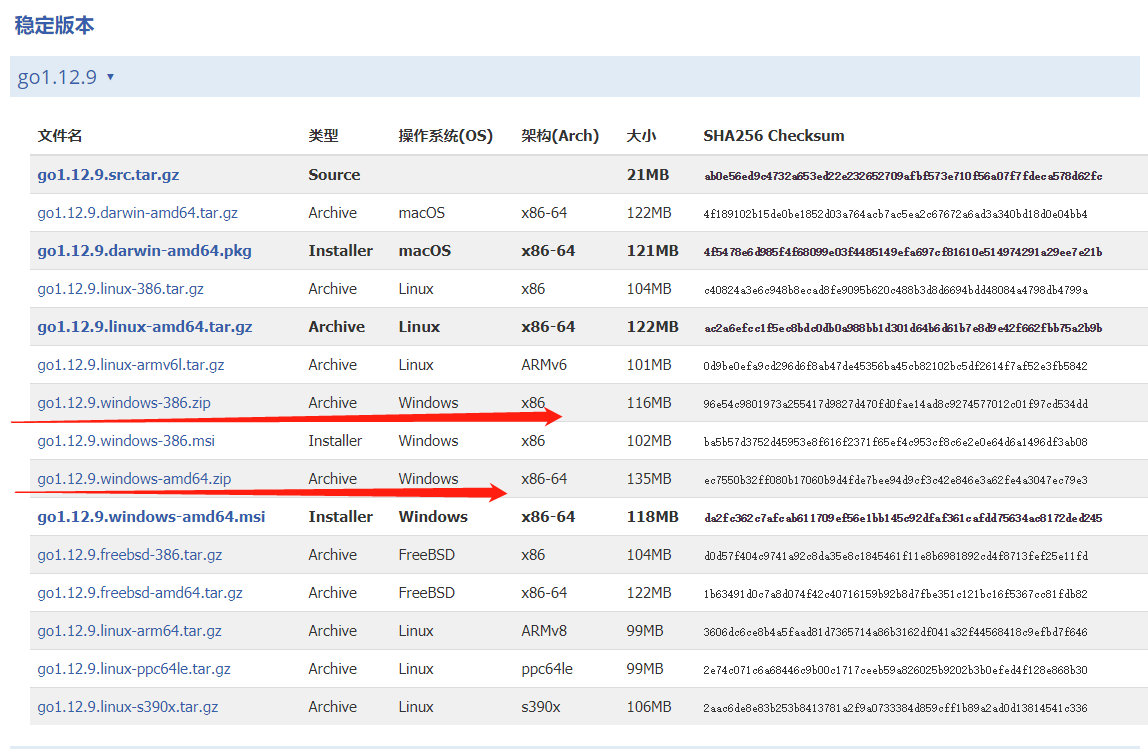Click go1.12.9.linux-386.tar.gz archive link
This screenshot has width=1148, height=749.
(121, 289)
